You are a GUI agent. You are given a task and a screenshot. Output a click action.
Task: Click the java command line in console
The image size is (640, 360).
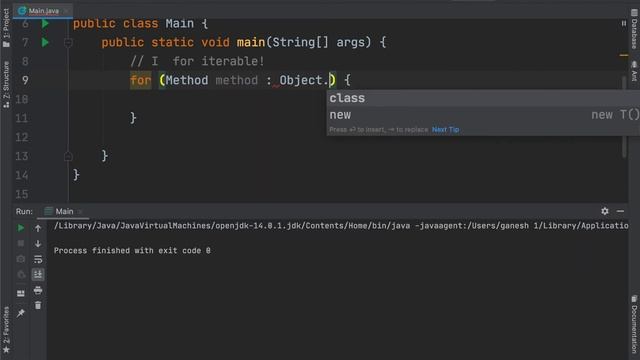click(341, 226)
